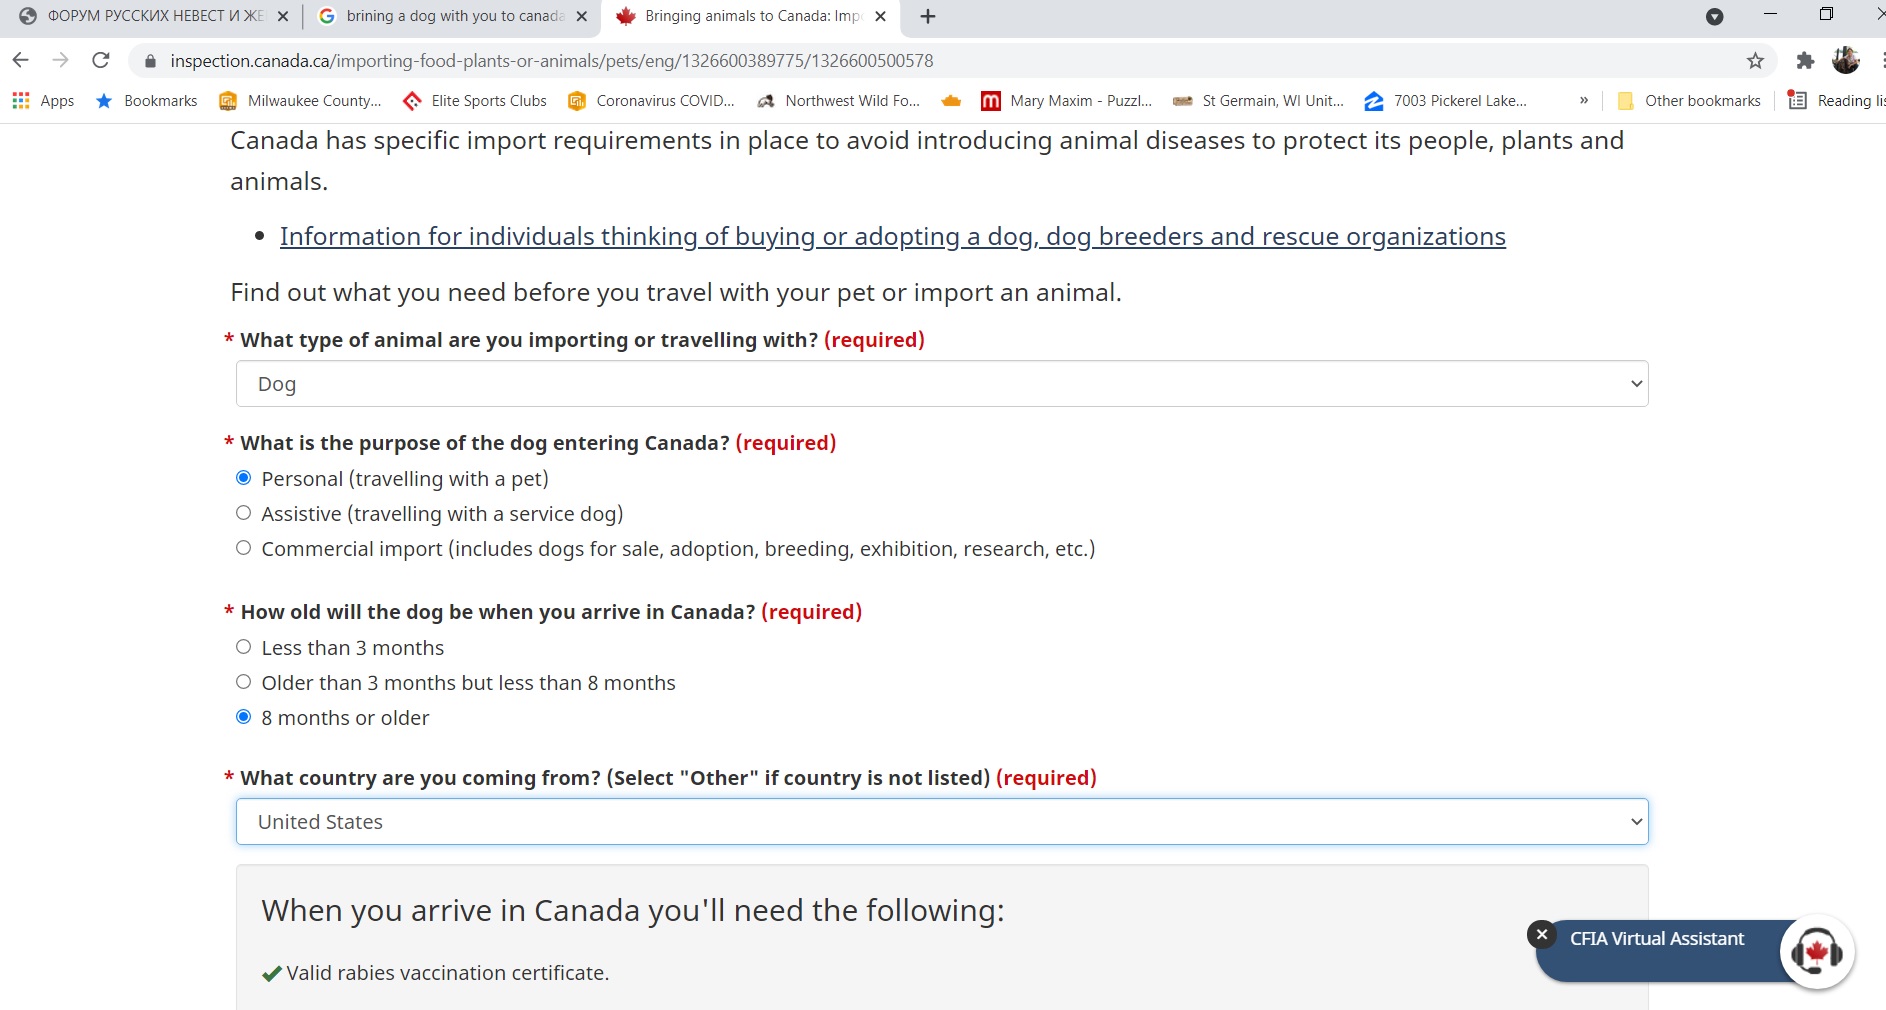
Task: Select Less than 3 months age
Action: [x=244, y=647]
